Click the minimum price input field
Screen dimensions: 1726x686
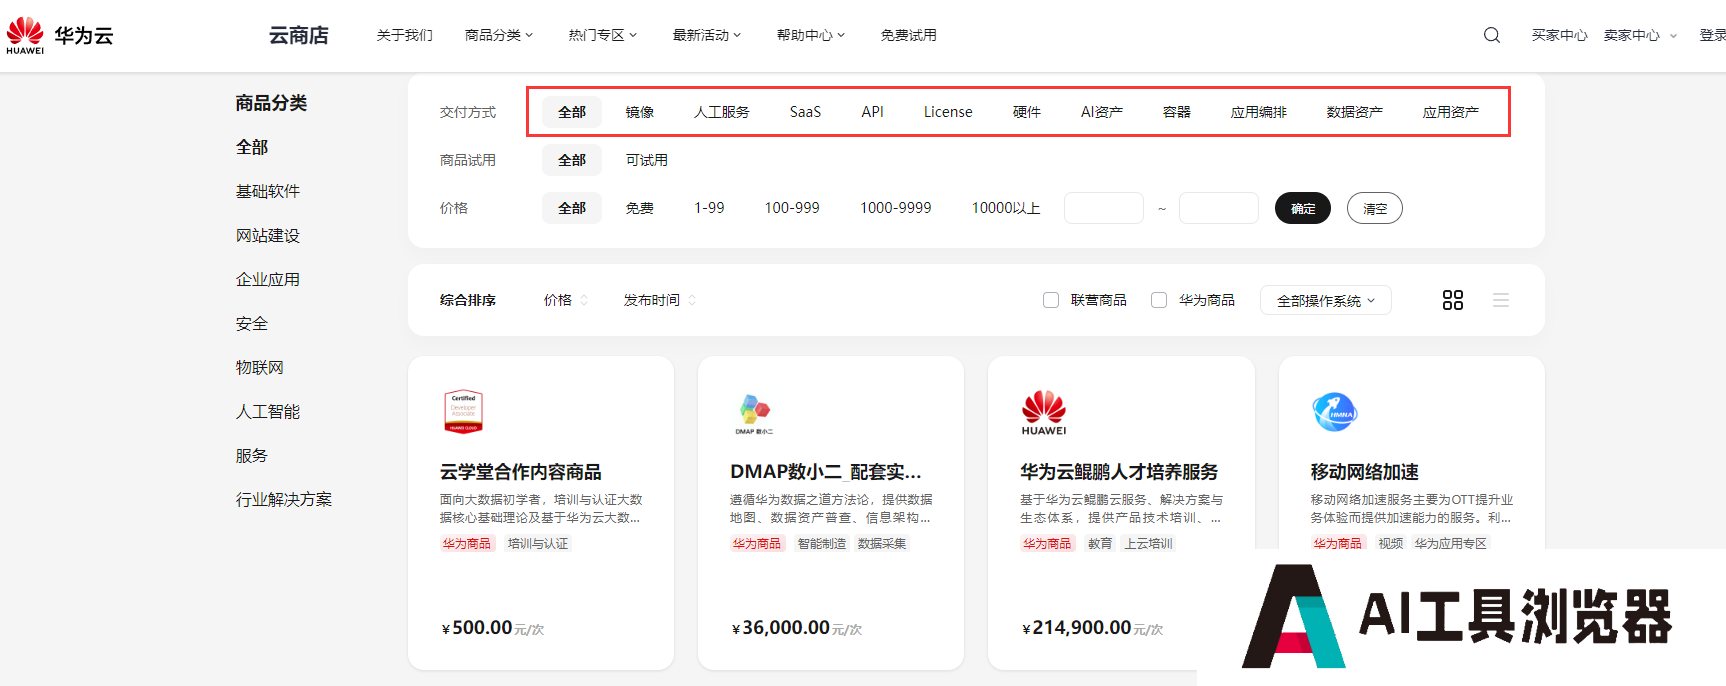(1103, 208)
